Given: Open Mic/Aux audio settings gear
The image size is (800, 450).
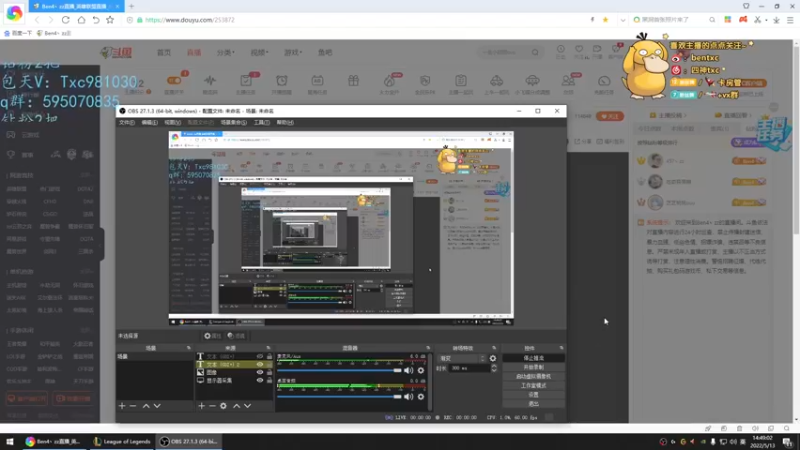Looking at the screenshot, I should [420, 370].
